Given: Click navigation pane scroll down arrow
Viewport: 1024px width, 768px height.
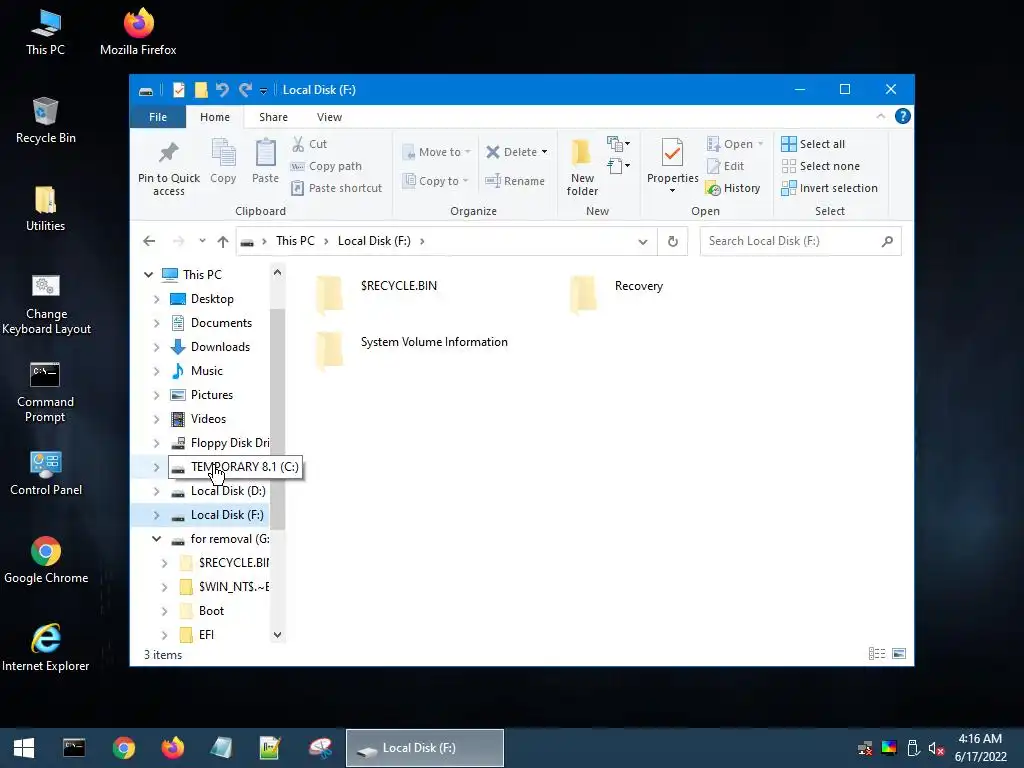Looking at the screenshot, I should coord(278,635).
